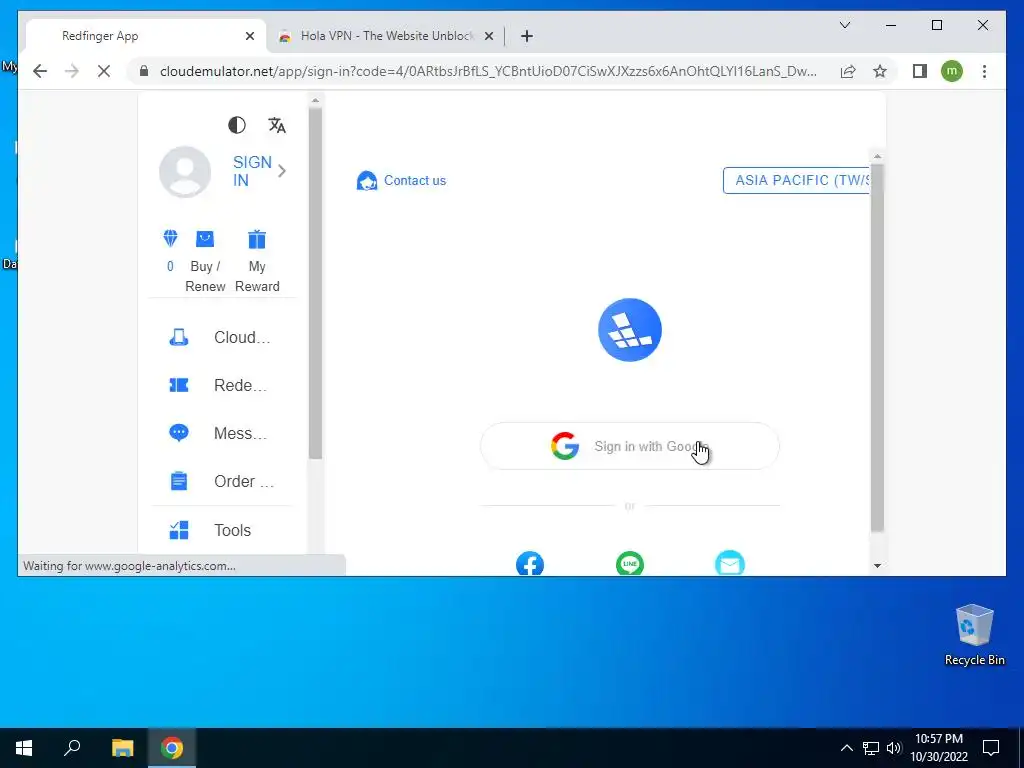Click the Contact us link

pos(415,180)
